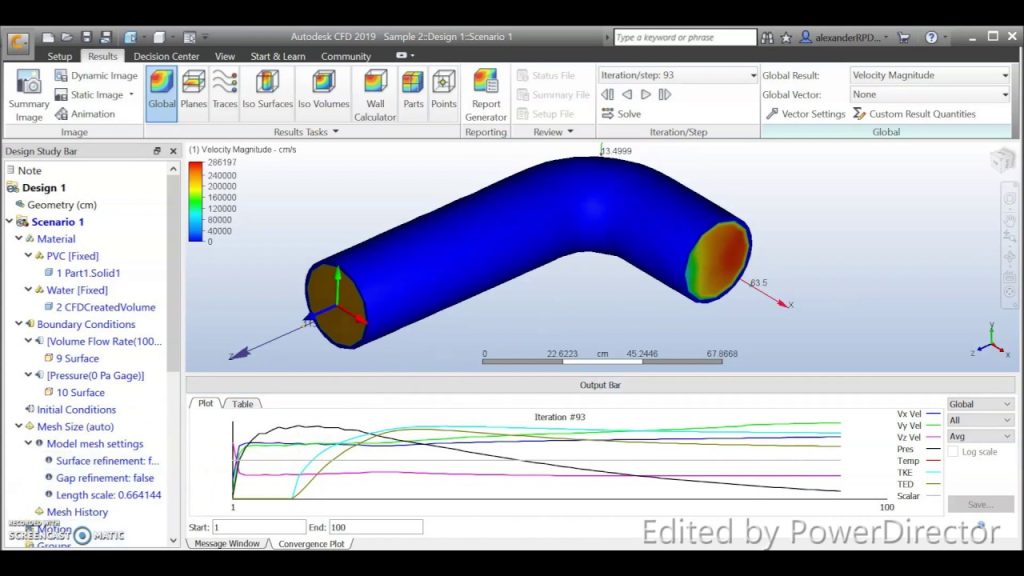Collapse the Material tree node
The width and height of the screenshot is (1024, 576).
coord(19,238)
